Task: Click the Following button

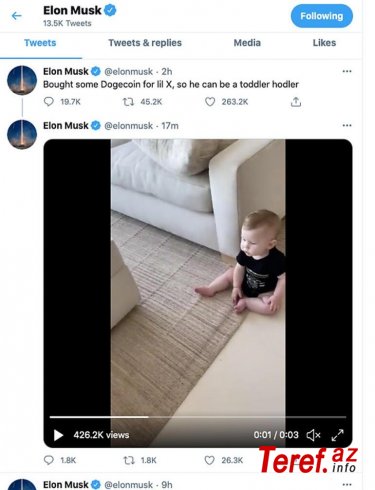Action: pyautogui.click(x=322, y=16)
